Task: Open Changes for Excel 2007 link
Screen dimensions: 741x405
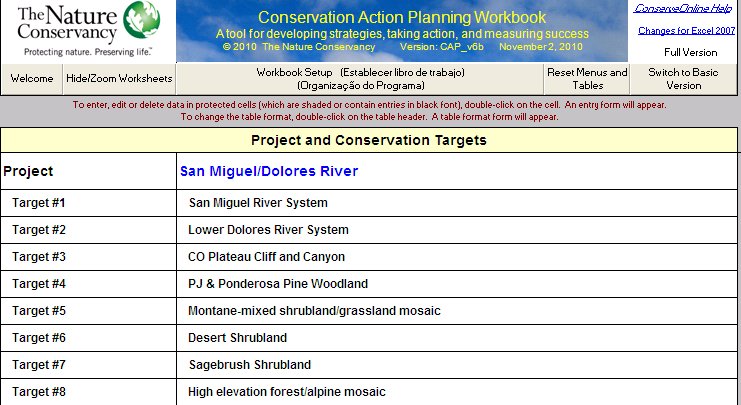Action: point(686,31)
